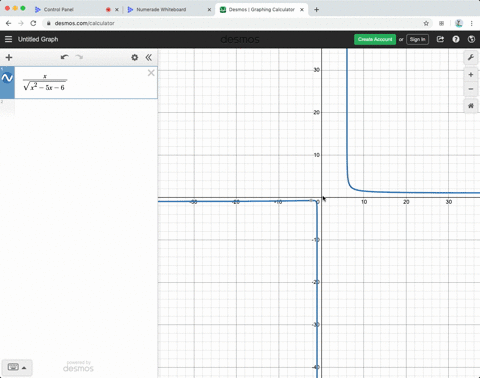This screenshot has width=480, height=378.
Task: Zoom out on the graph
Action: coord(471,89)
